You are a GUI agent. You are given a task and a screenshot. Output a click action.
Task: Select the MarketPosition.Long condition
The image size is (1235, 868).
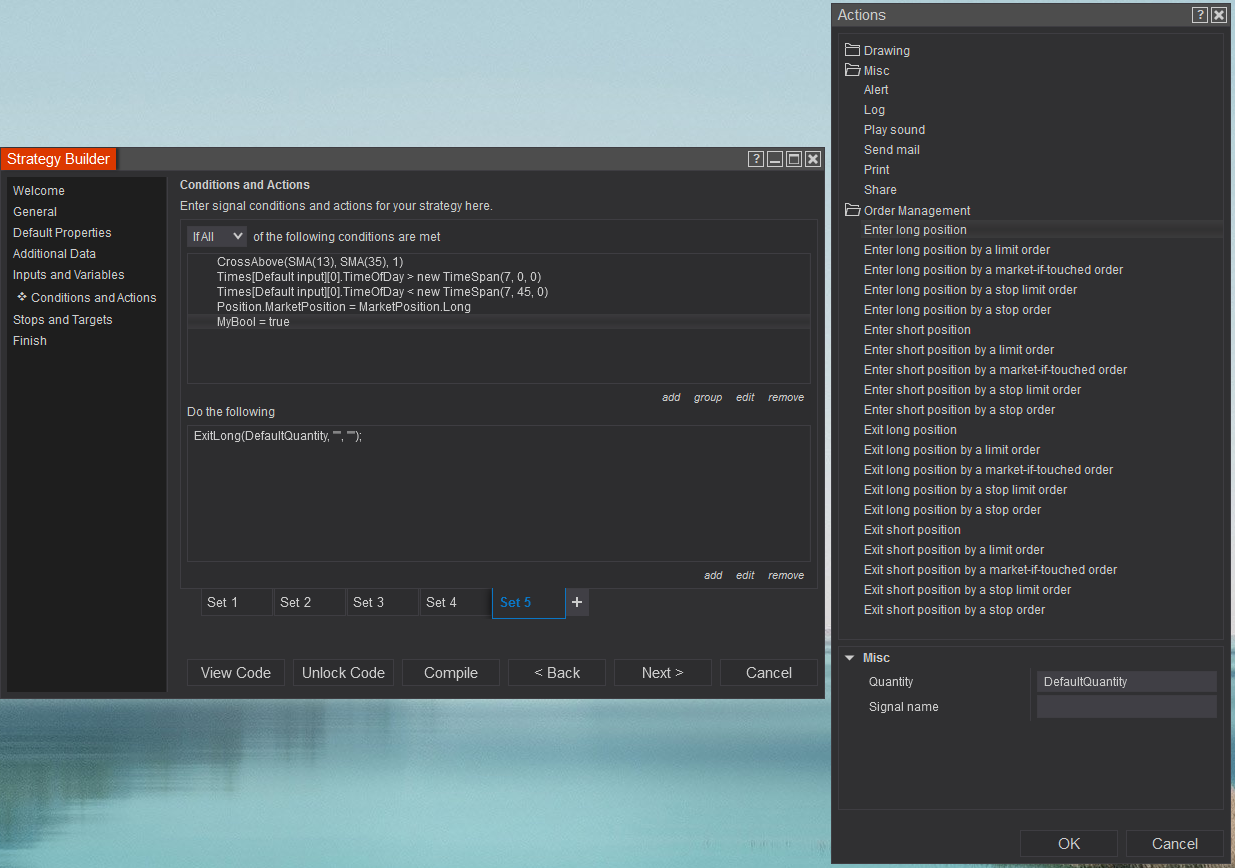click(344, 307)
